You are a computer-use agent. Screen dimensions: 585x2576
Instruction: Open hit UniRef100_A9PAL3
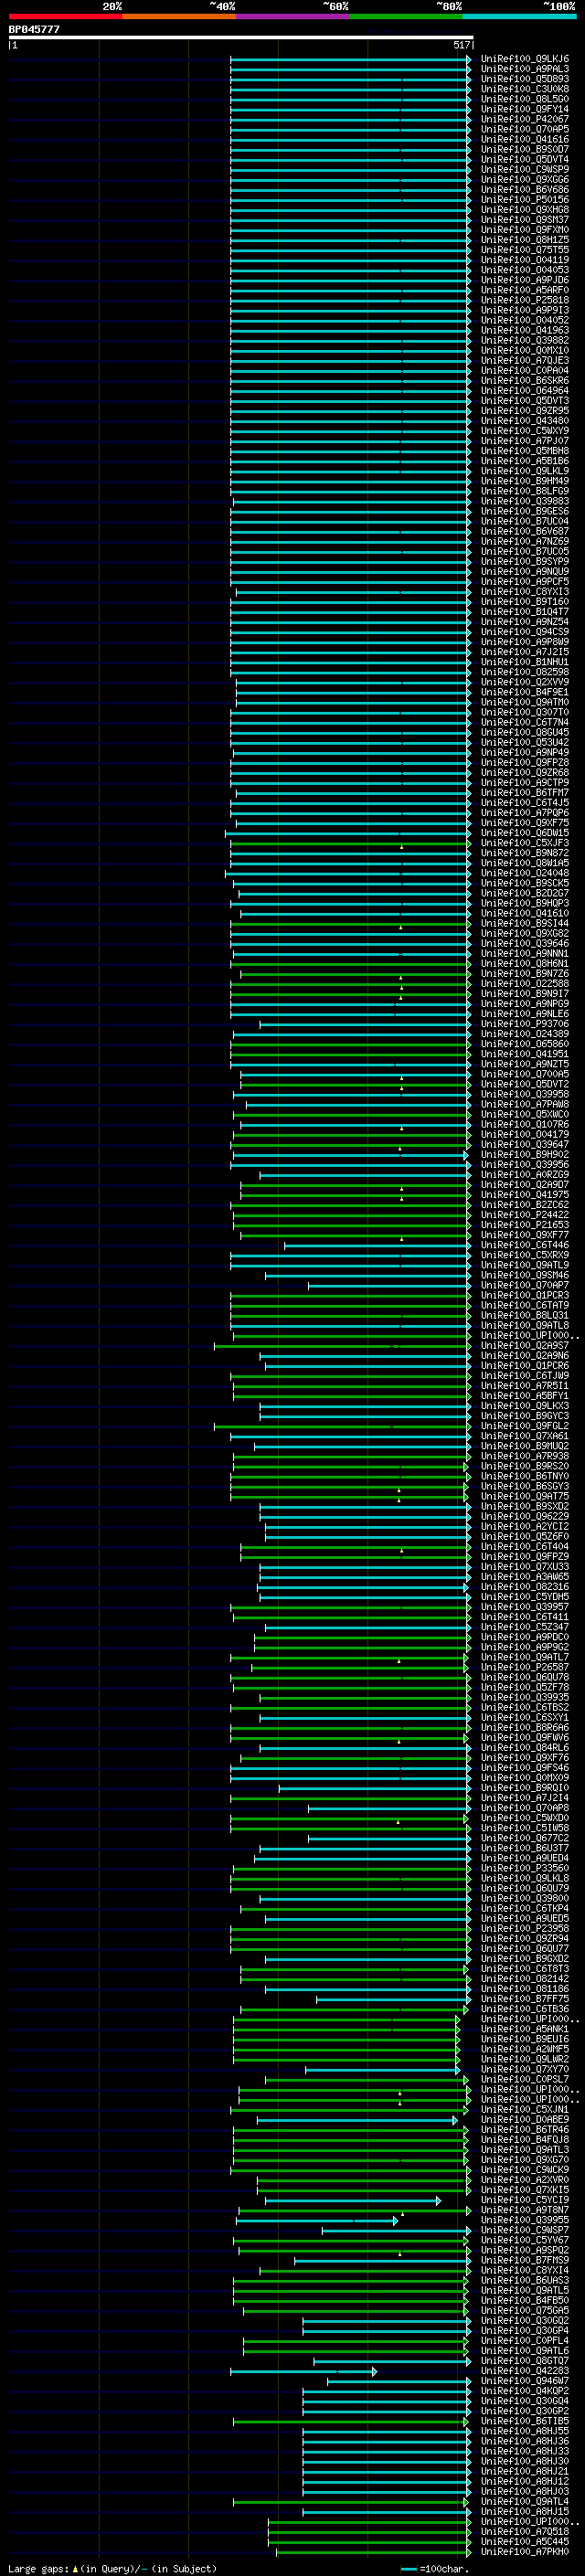pyautogui.click(x=524, y=69)
